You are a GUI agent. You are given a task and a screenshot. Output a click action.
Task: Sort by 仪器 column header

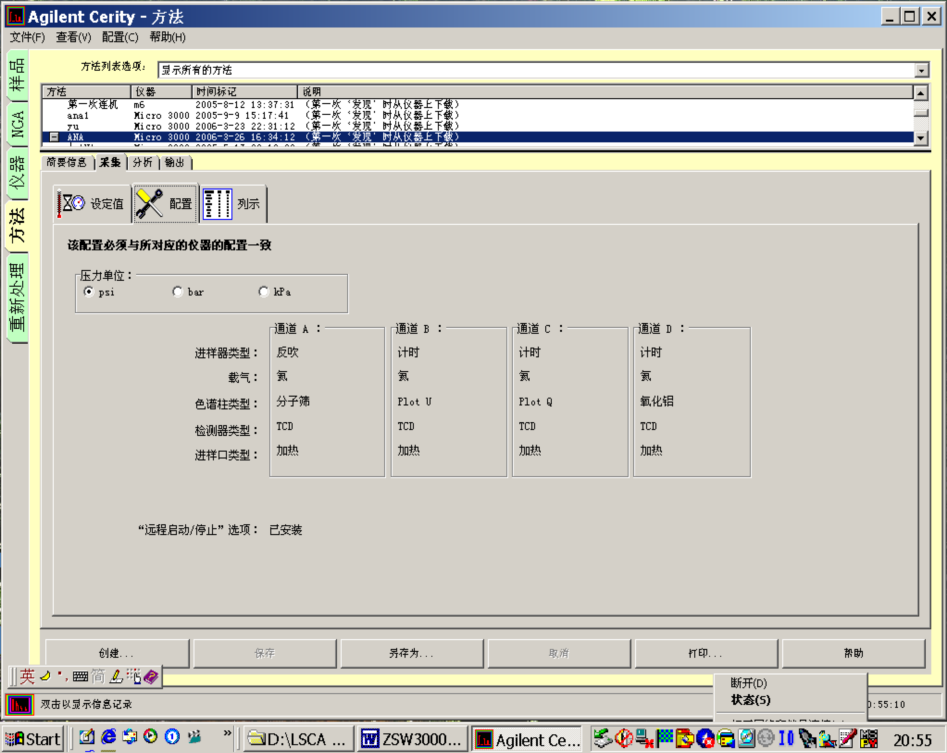click(x=161, y=92)
